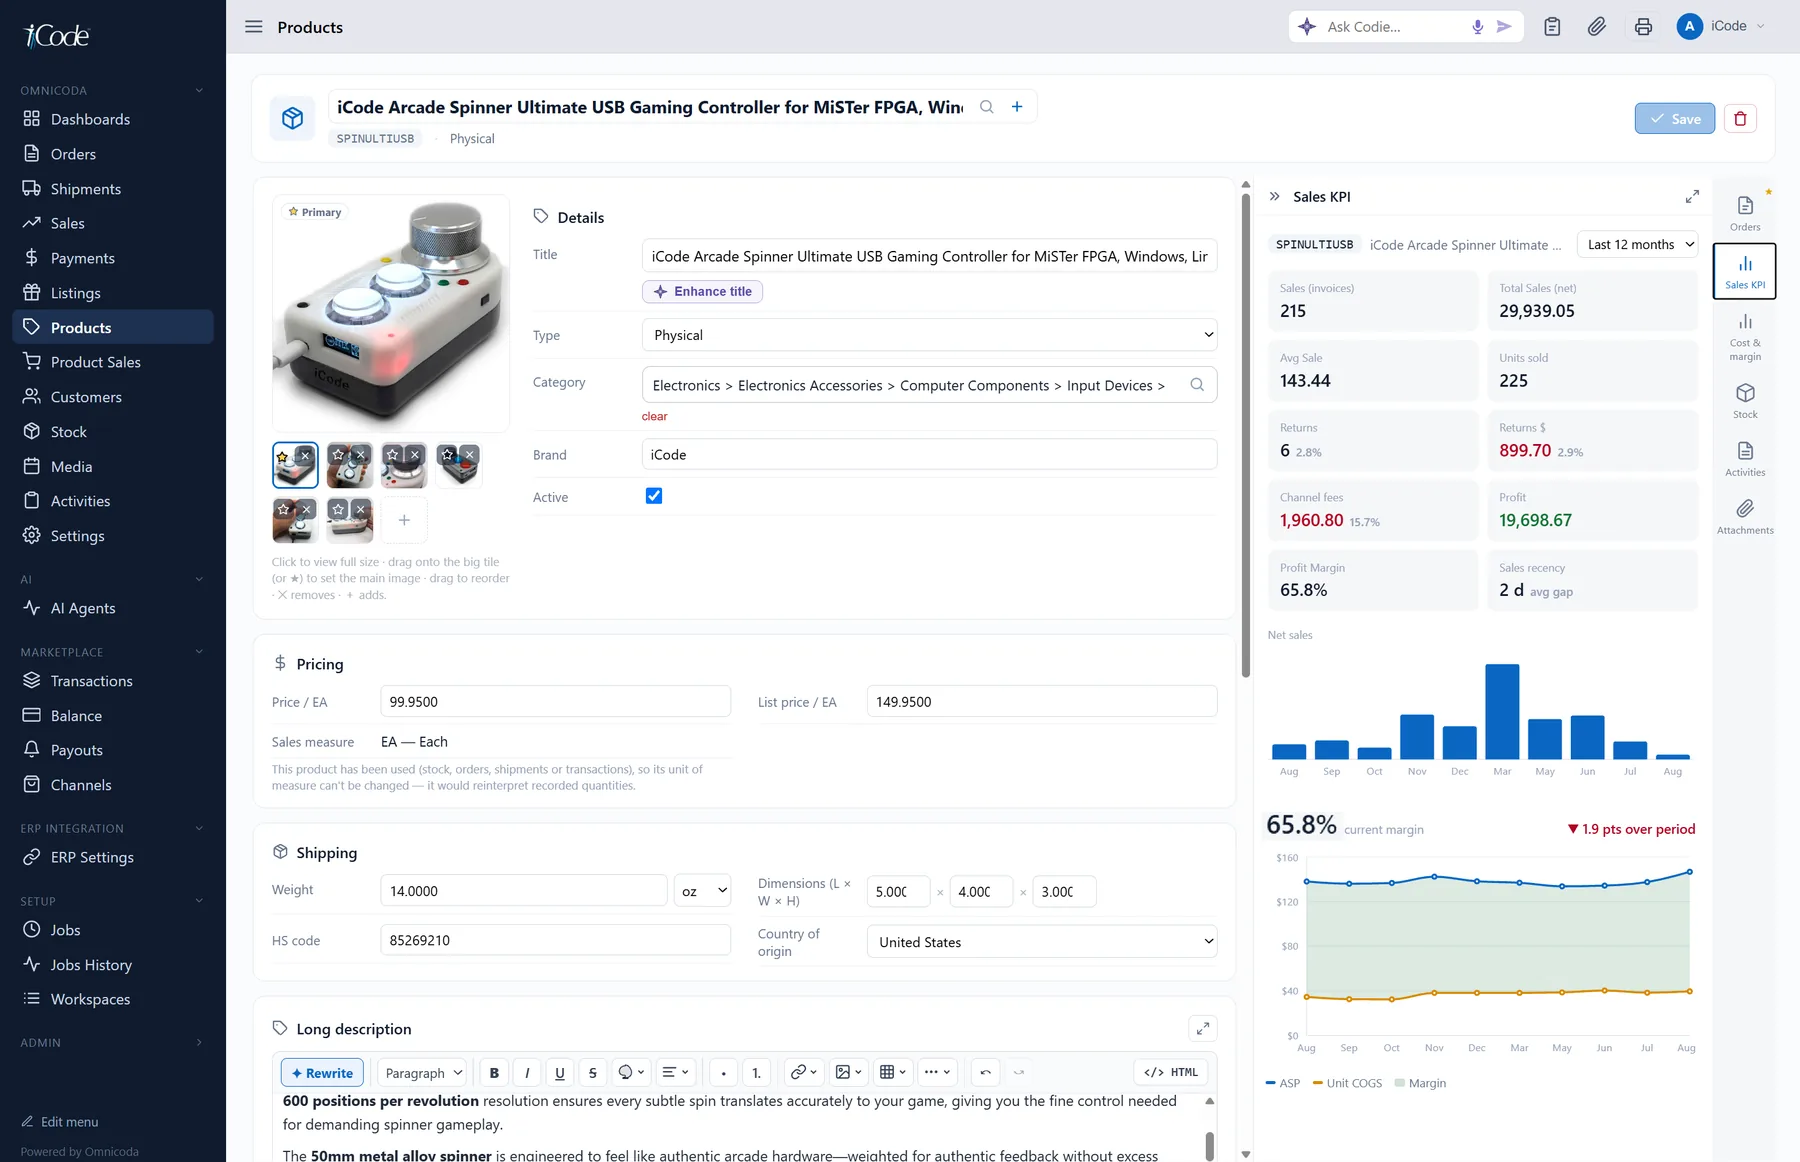The image size is (1800, 1162).
Task: Click the microphone icon in Ask Codie
Action: (x=1477, y=27)
